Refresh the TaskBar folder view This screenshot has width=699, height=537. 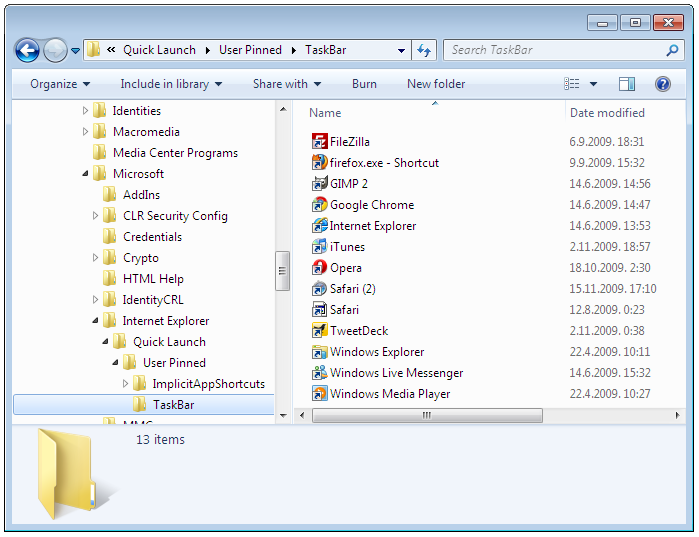pos(424,50)
